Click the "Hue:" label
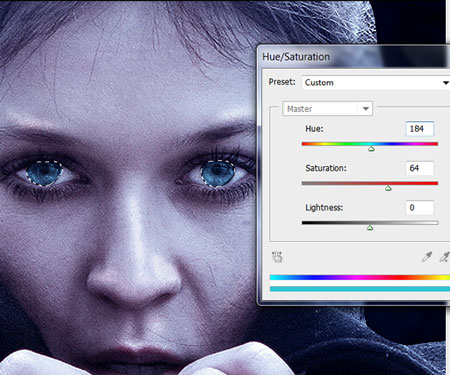Image resolution: width=450 pixels, height=375 pixels. click(314, 129)
